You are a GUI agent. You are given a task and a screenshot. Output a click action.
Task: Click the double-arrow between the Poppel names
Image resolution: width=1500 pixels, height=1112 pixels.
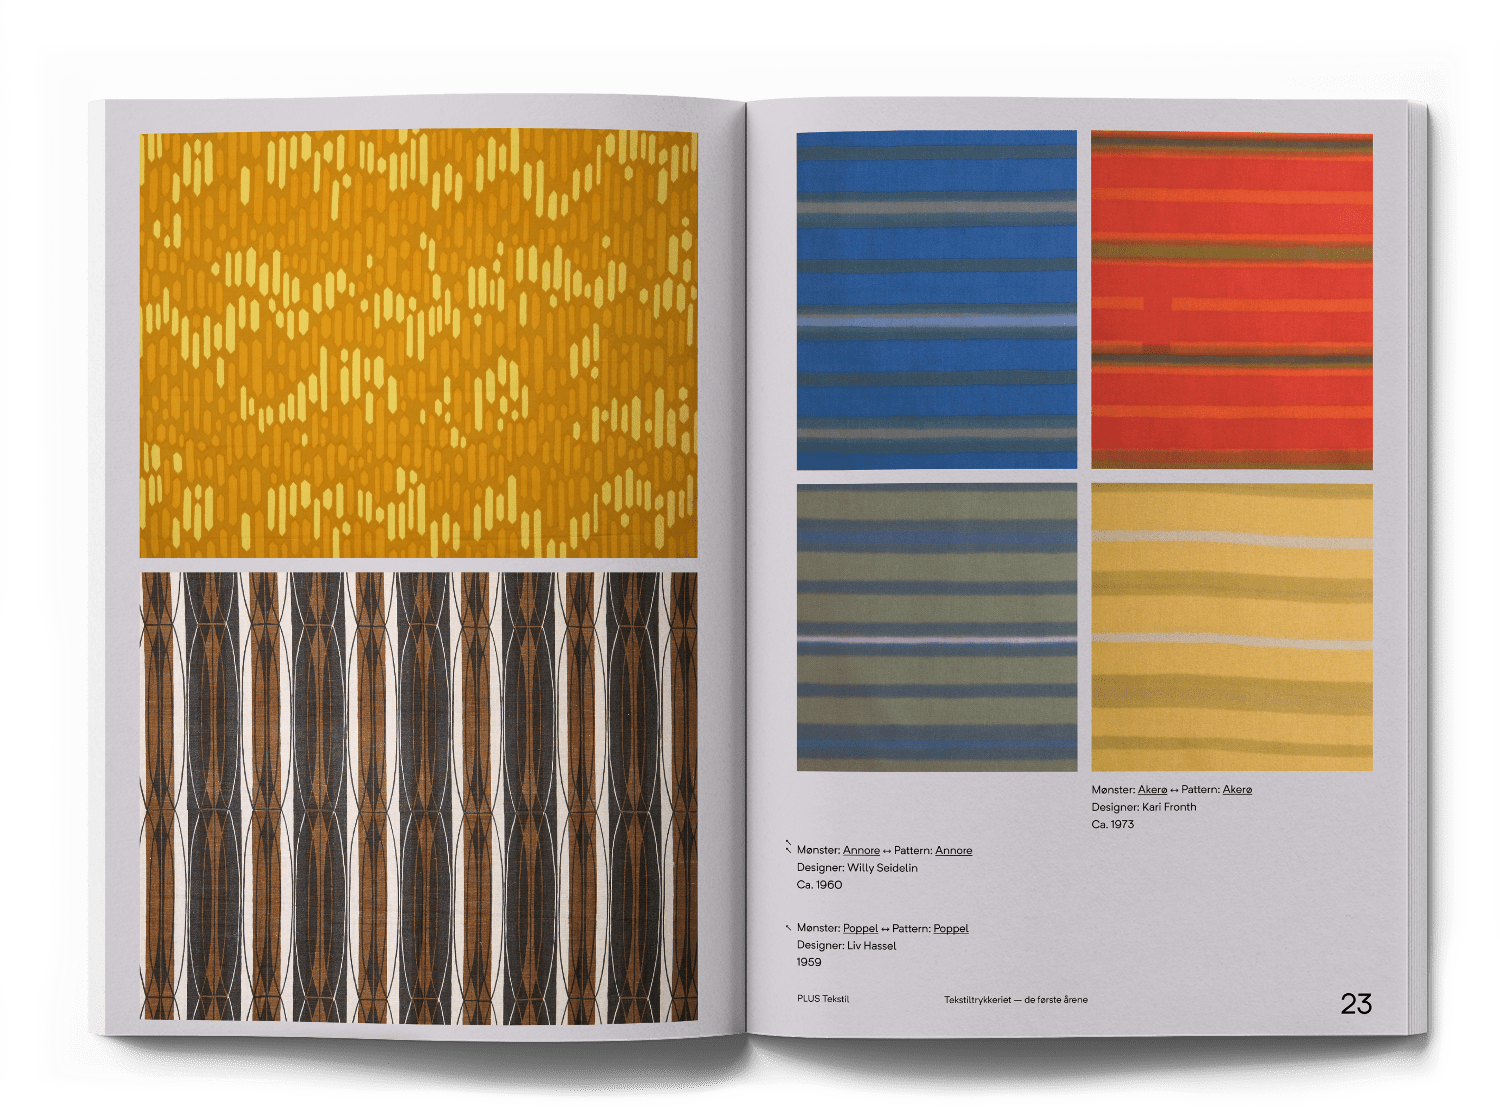[x=885, y=929]
